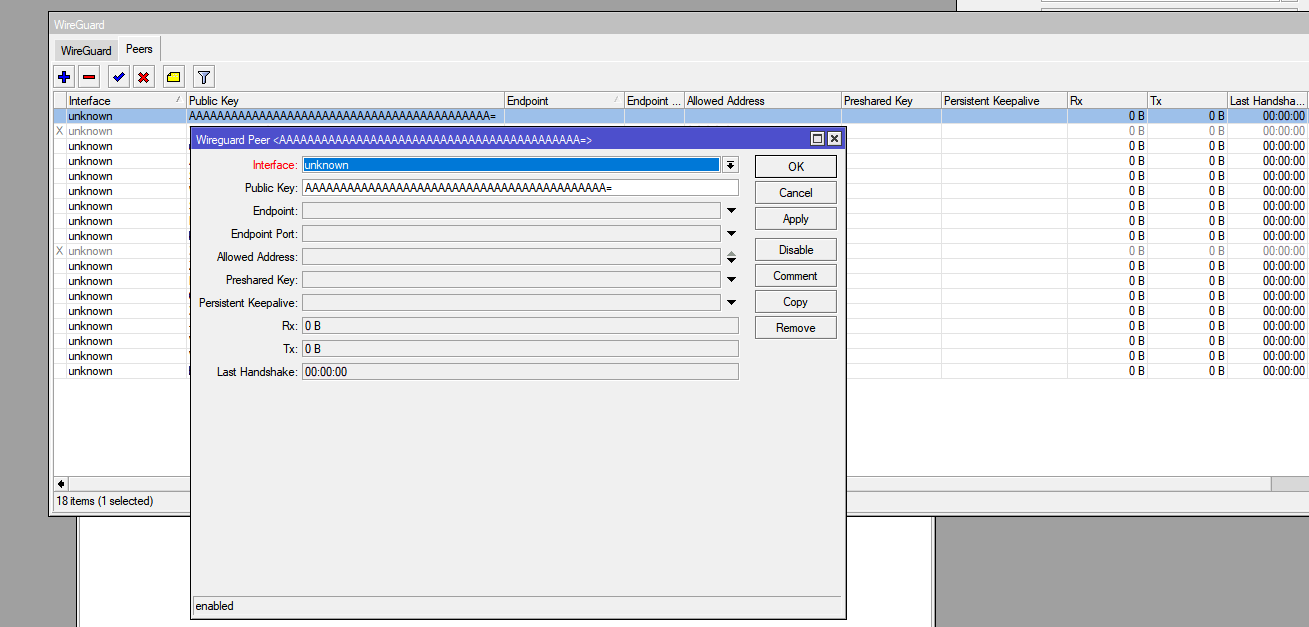Add a new WireGuard peer with plus icon

(x=65, y=77)
